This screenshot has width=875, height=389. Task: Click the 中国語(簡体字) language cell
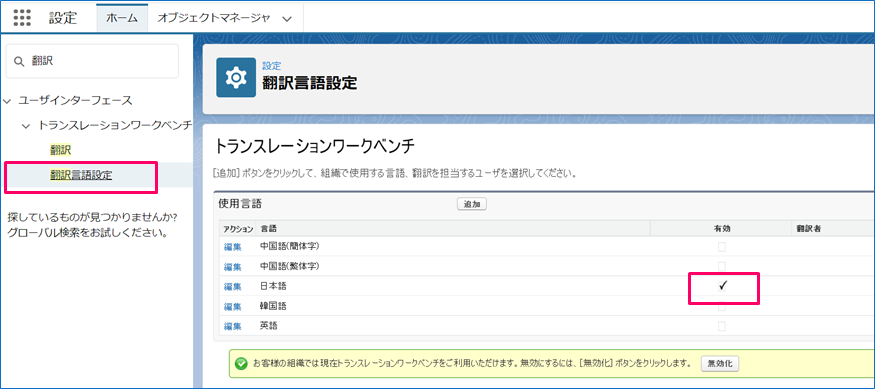[x=290, y=246]
